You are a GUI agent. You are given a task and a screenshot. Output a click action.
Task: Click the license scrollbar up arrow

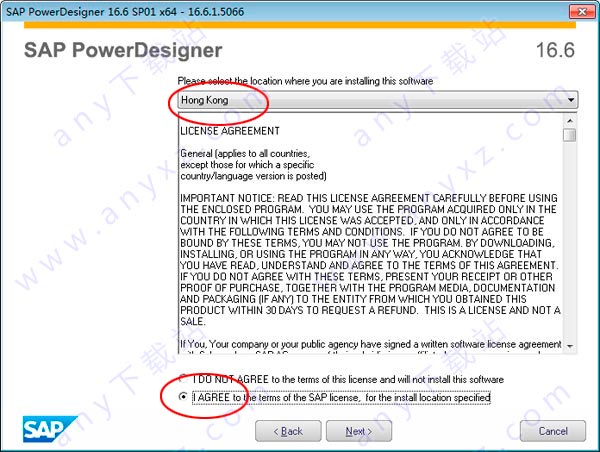click(x=570, y=121)
